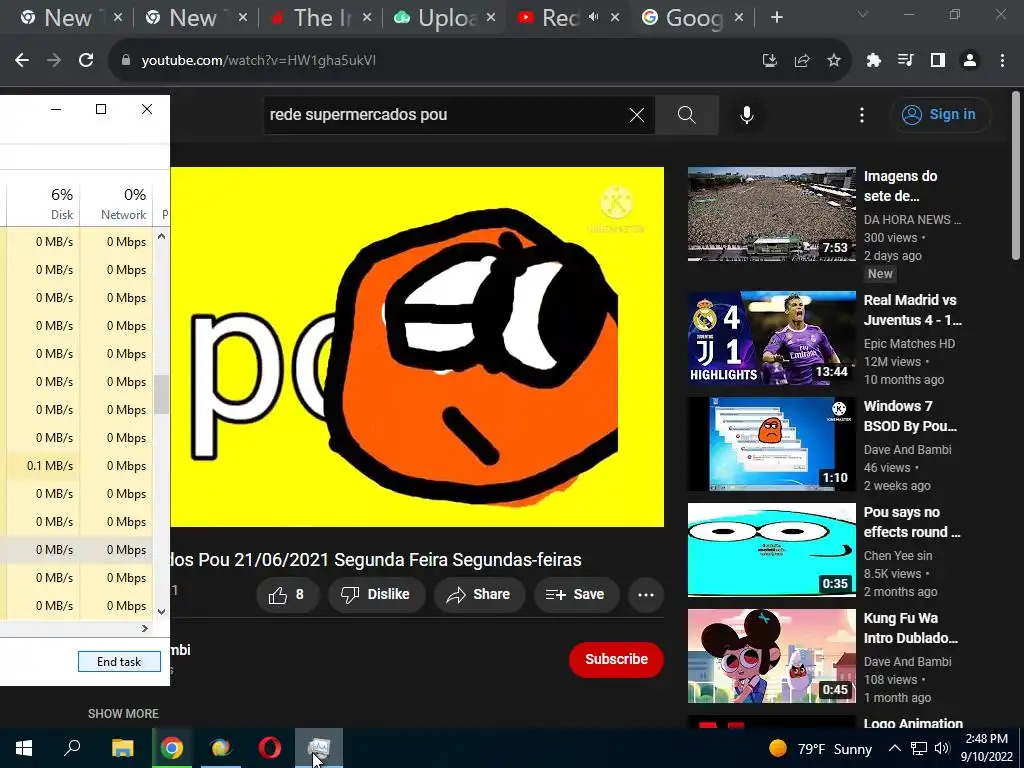Subscribe to the channel
Viewport: 1024px width, 768px height.
pos(616,660)
